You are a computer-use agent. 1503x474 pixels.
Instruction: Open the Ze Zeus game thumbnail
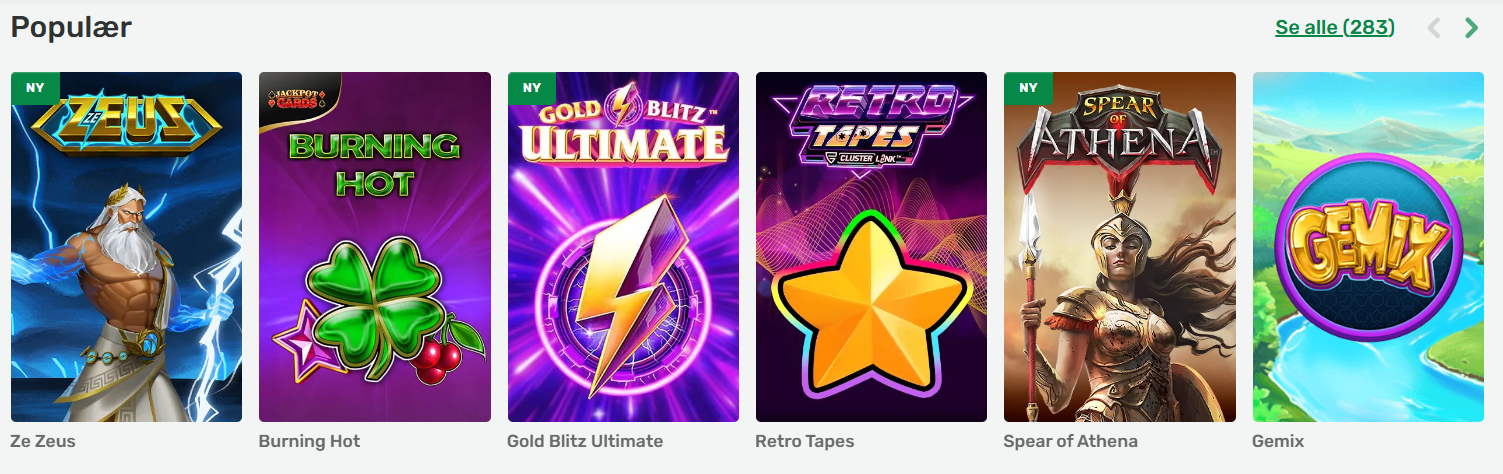pyautogui.click(x=126, y=247)
